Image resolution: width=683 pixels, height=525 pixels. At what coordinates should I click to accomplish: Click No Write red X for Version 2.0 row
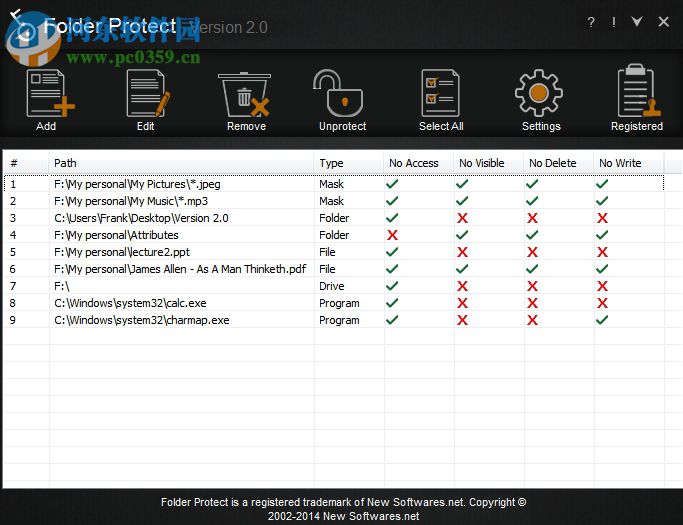(x=602, y=218)
